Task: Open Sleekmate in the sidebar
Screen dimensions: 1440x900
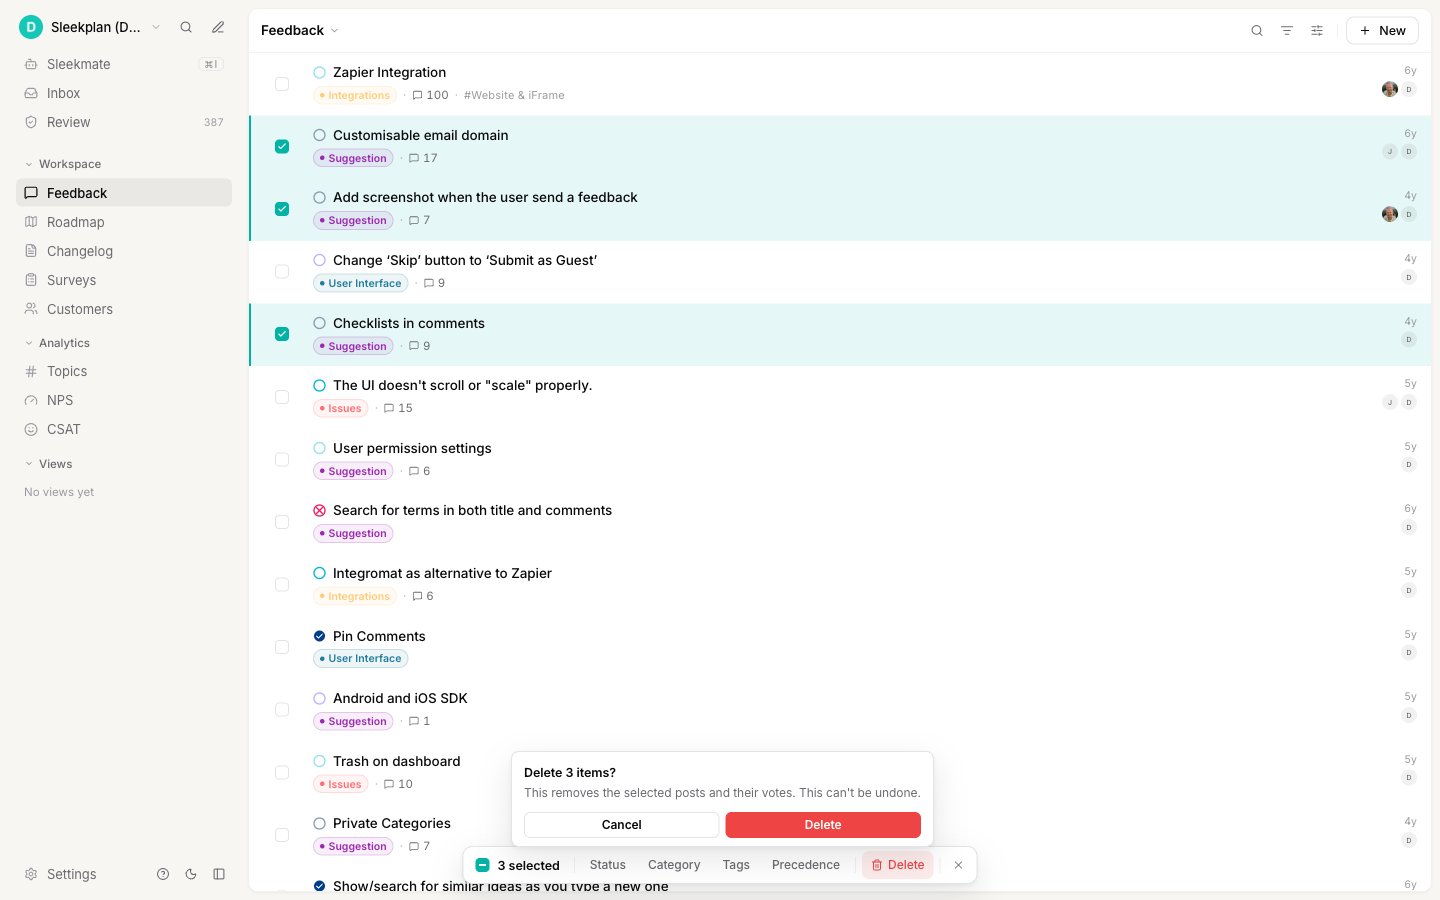Action: pos(124,64)
